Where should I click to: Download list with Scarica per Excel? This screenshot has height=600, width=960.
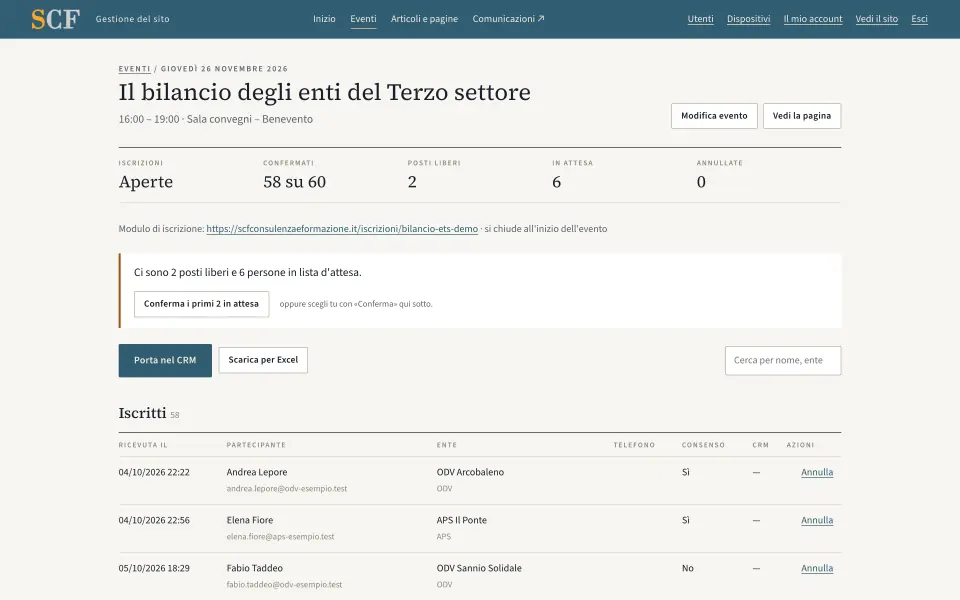263,360
